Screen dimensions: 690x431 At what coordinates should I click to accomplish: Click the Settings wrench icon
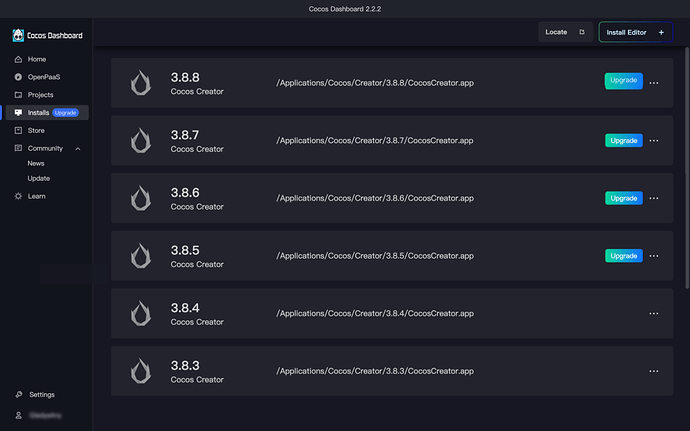tap(18, 394)
